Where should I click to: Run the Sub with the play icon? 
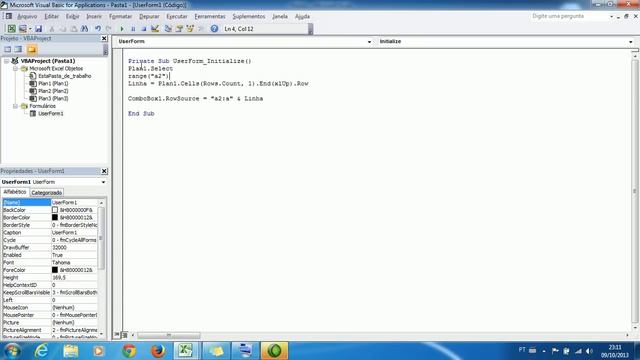pos(122,29)
